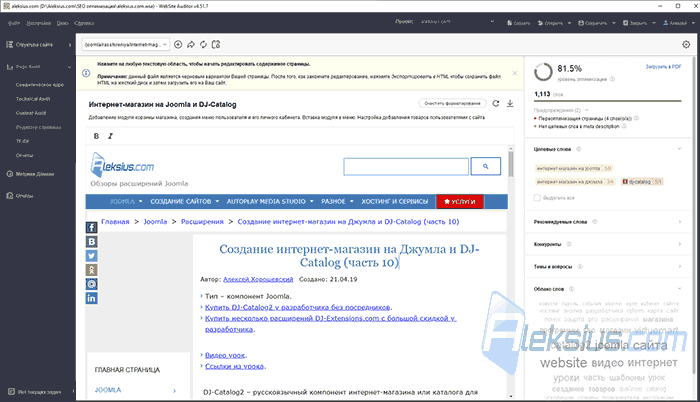Open the Видео урок link
This screenshot has height=402, width=700.
pos(225,355)
